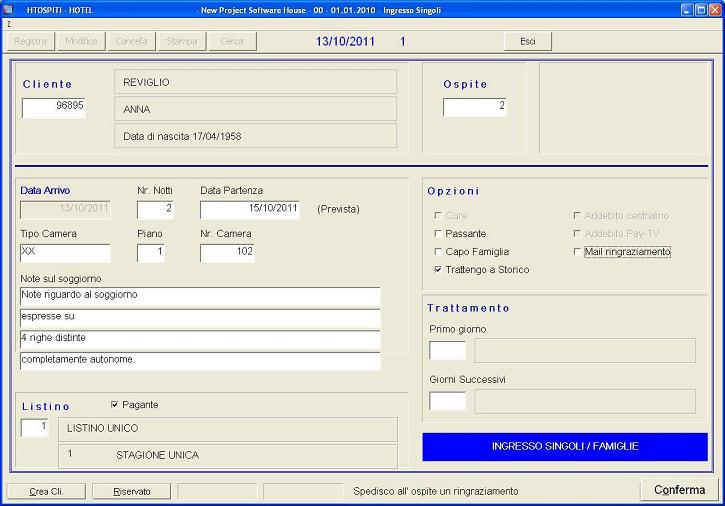Image resolution: width=725 pixels, height=506 pixels.
Task: Enable the Capo Famiglia option
Action: pyautogui.click(x=438, y=251)
